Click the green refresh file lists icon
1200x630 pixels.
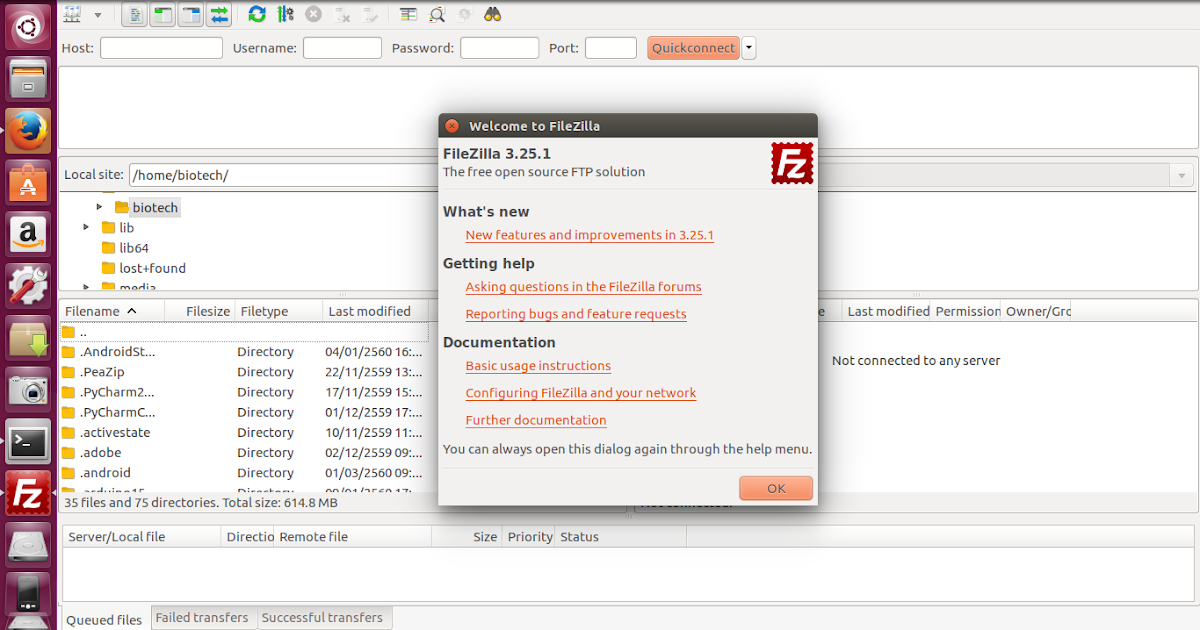tap(257, 14)
